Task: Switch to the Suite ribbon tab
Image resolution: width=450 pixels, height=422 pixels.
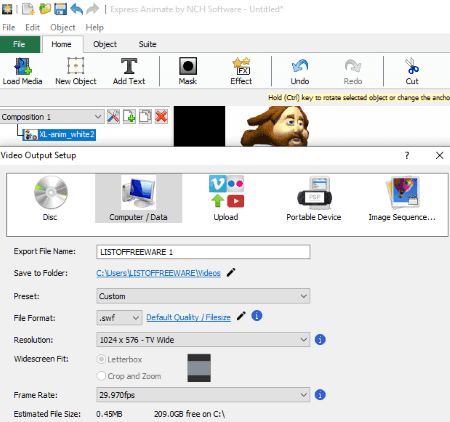Action: tap(147, 44)
